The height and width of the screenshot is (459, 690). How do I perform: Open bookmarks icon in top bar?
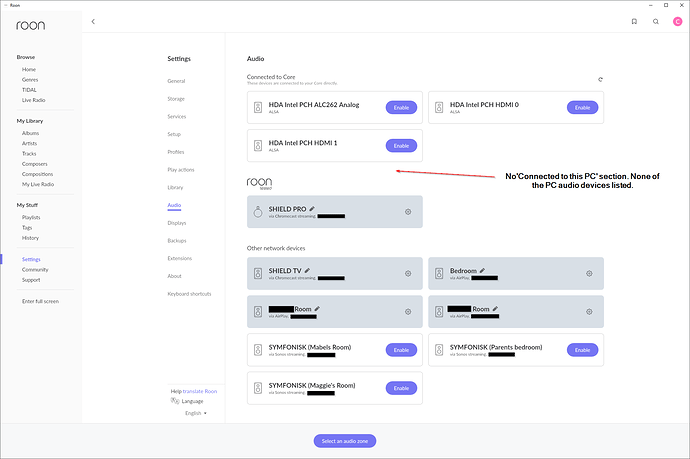(634, 22)
